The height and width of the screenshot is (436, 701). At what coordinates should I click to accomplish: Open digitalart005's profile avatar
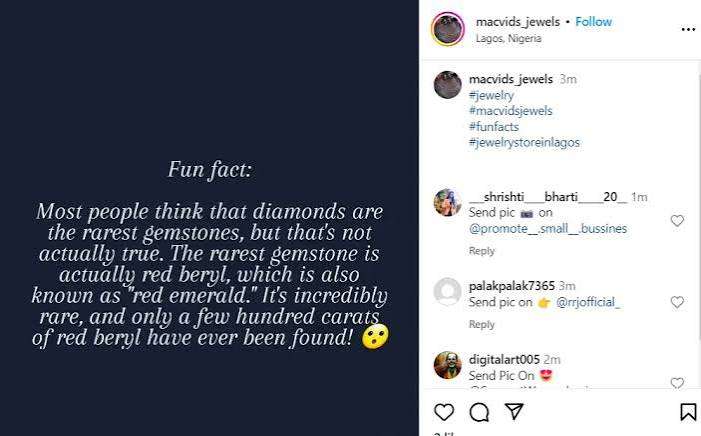point(448,365)
